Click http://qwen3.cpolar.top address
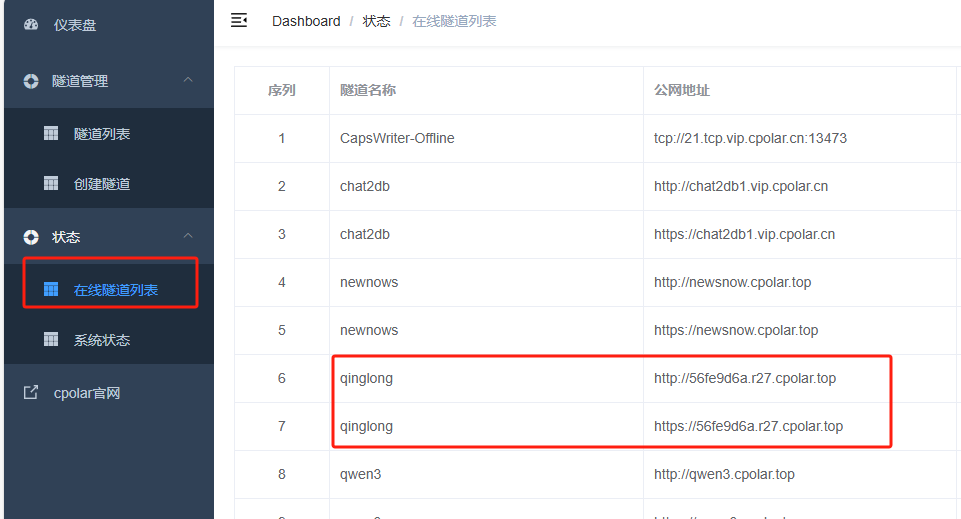The width and height of the screenshot is (961, 519). (724, 474)
